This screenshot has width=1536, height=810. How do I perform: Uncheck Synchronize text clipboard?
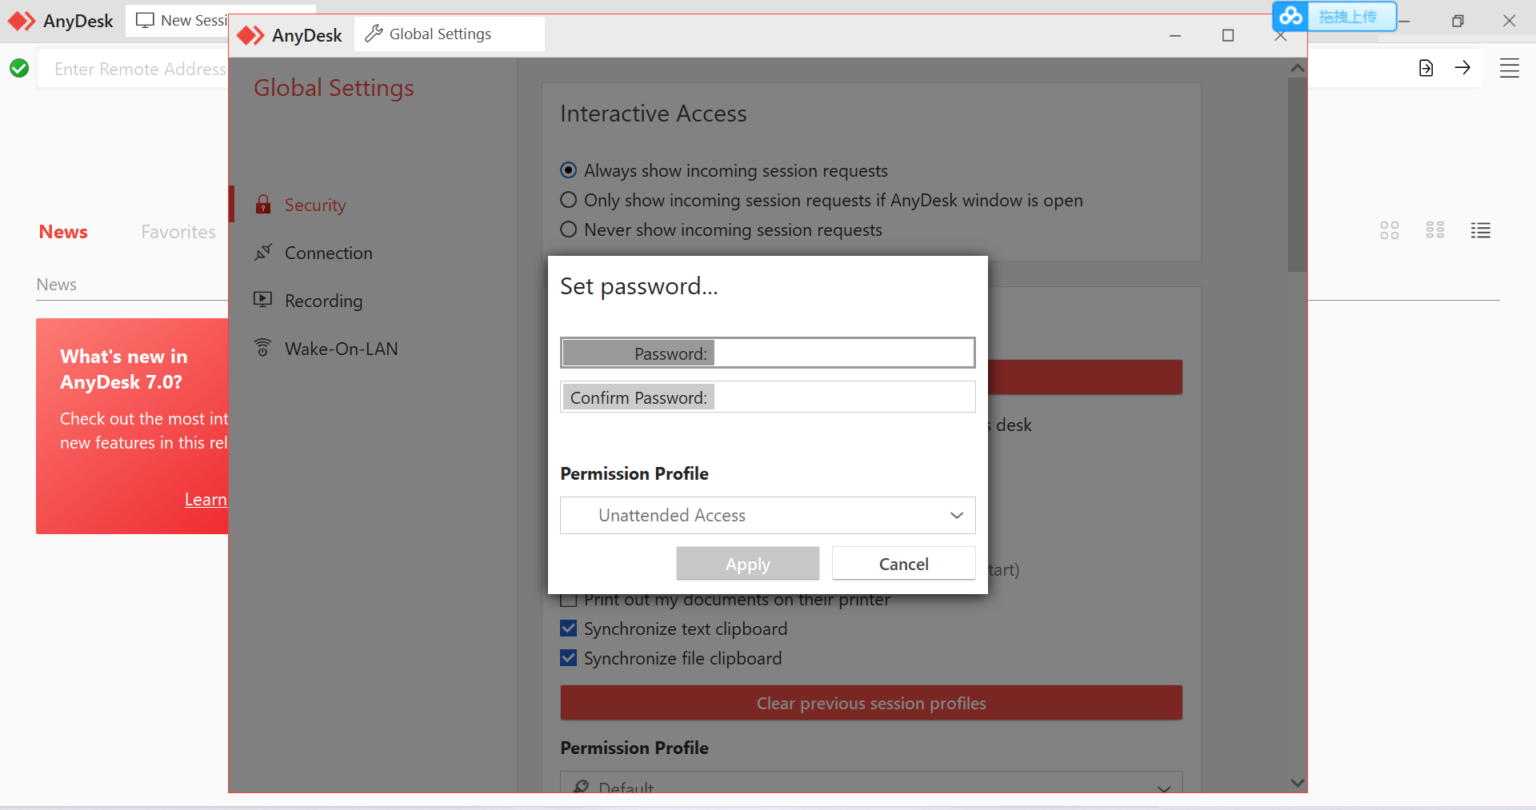click(x=568, y=628)
